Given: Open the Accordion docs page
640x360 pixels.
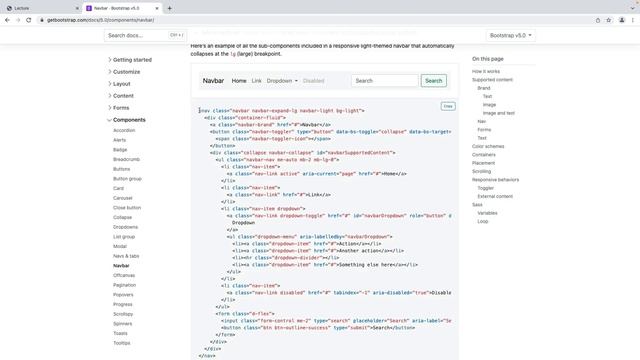Looking at the screenshot, I should 124,130.
